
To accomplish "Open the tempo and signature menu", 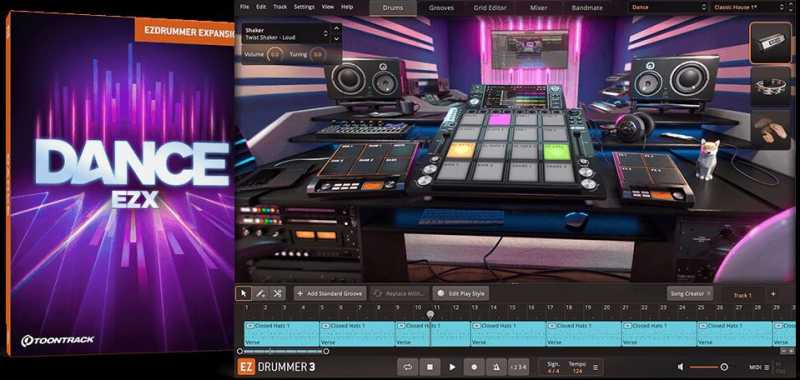I will coord(595,367).
